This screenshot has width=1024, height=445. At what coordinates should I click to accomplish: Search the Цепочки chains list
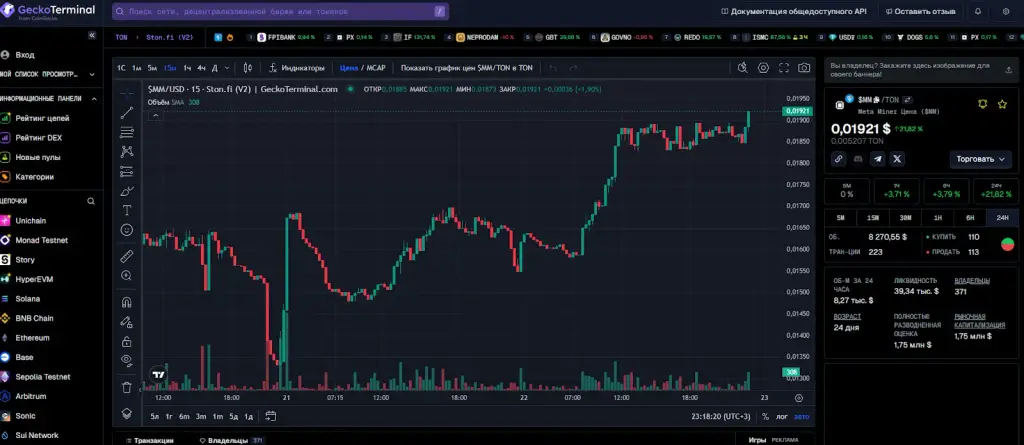(x=91, y=201)
